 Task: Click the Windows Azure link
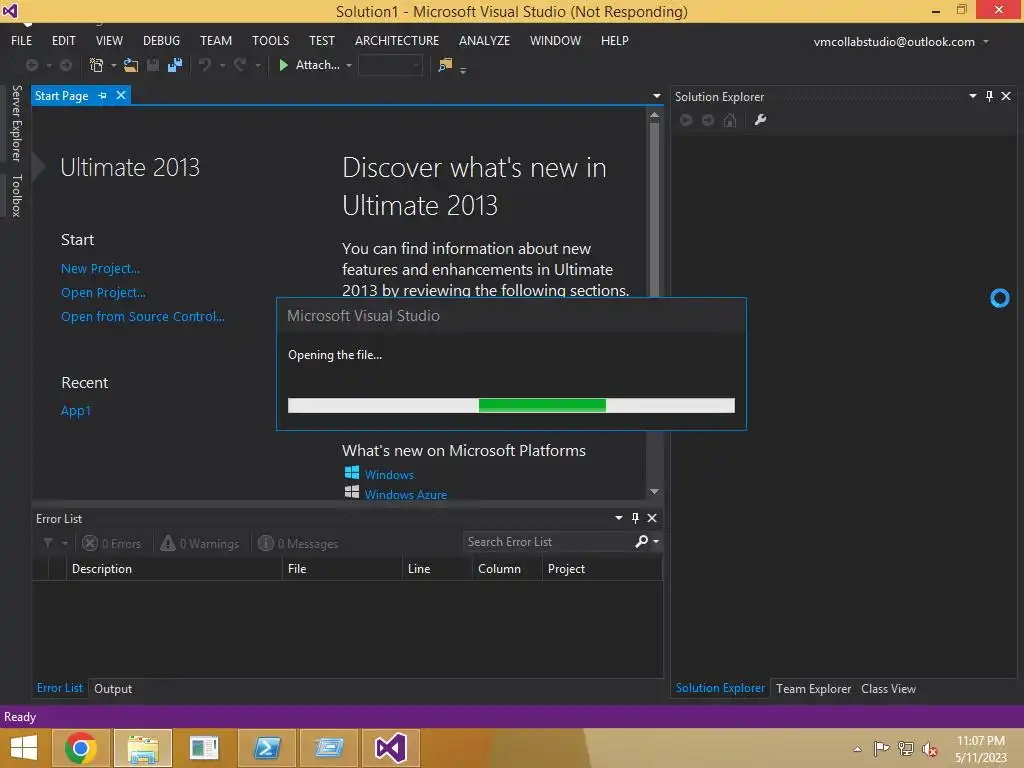(406, 494)
